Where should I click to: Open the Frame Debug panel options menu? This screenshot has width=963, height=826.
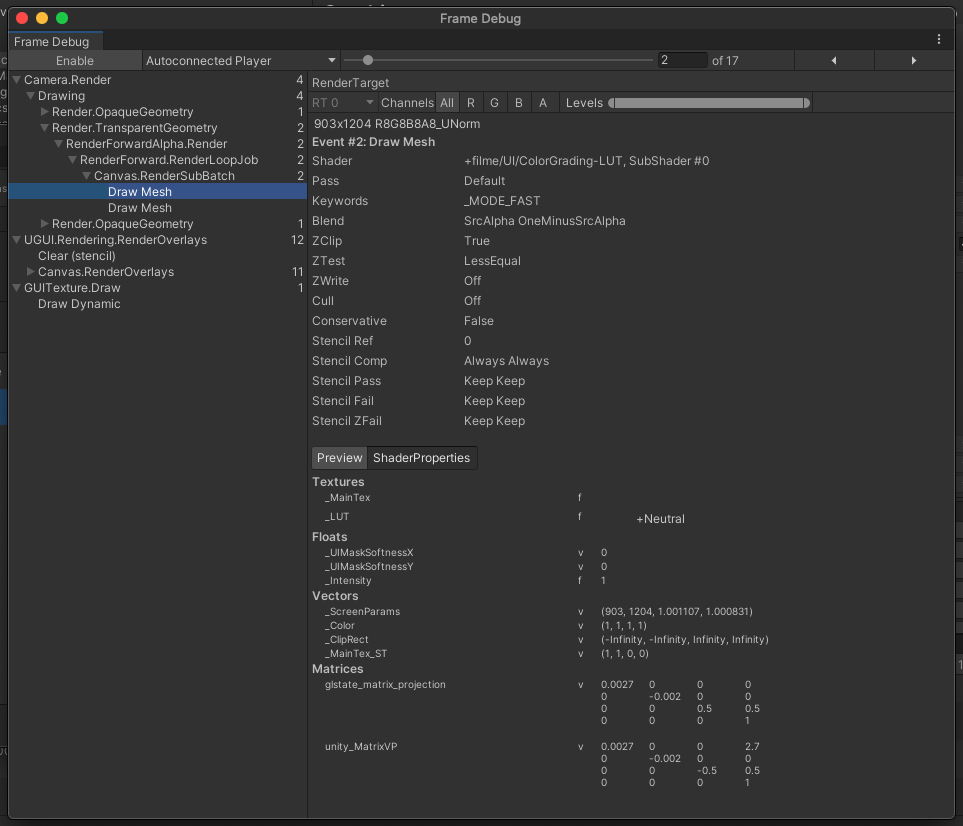click(939, 40)
